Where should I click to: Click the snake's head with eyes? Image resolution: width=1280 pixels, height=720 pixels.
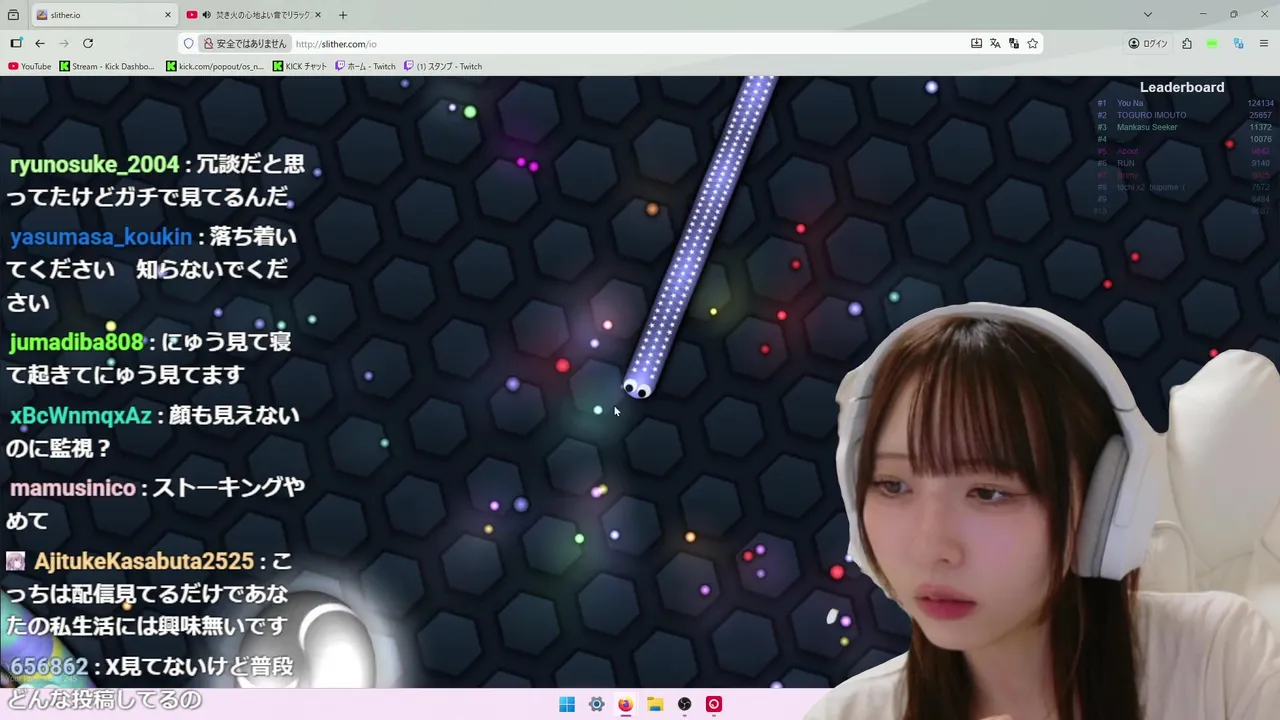[638, 386]
